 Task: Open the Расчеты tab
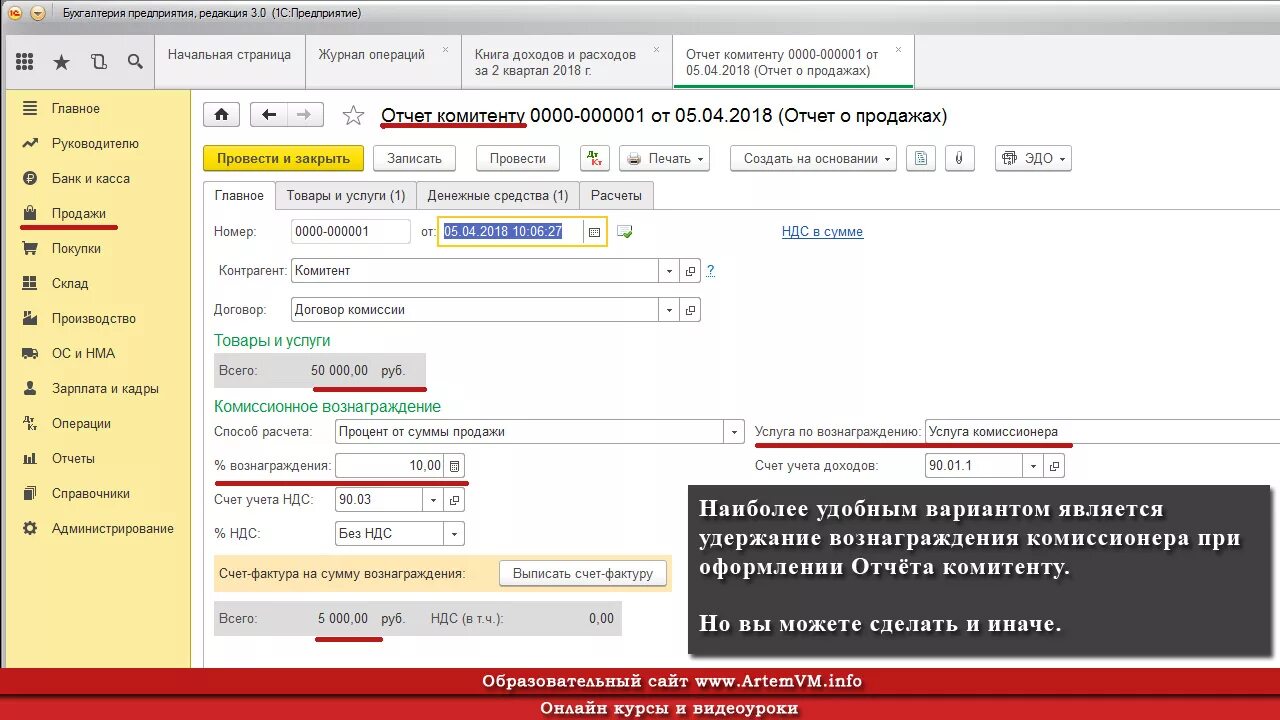tap(616, 196)
